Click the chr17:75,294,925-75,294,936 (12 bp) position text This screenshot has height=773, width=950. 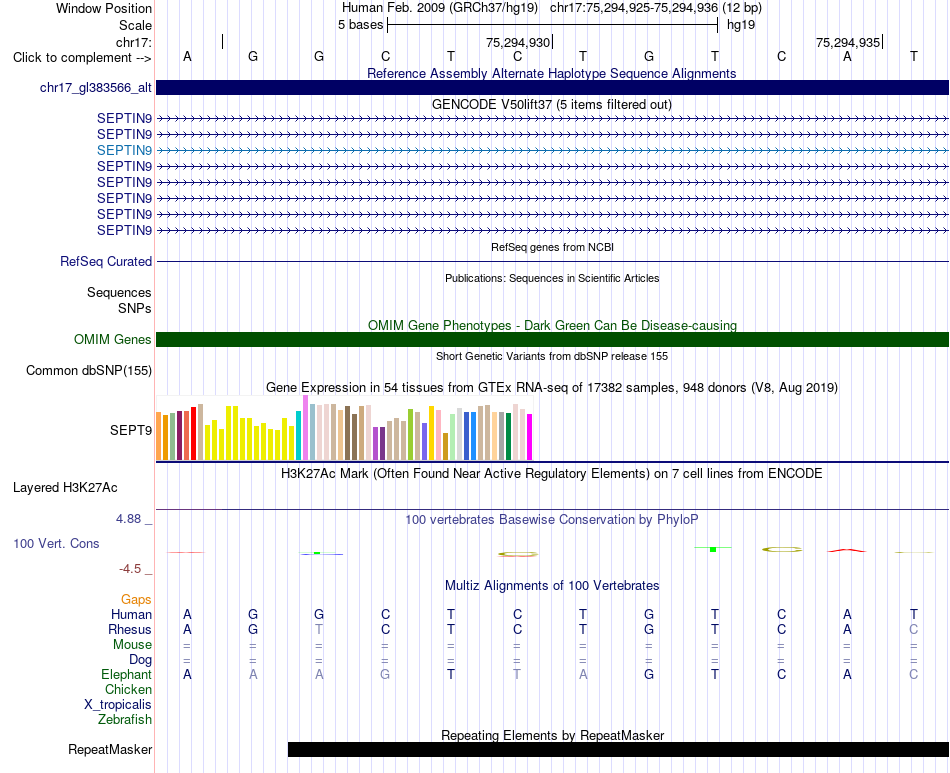coord(656,8)
